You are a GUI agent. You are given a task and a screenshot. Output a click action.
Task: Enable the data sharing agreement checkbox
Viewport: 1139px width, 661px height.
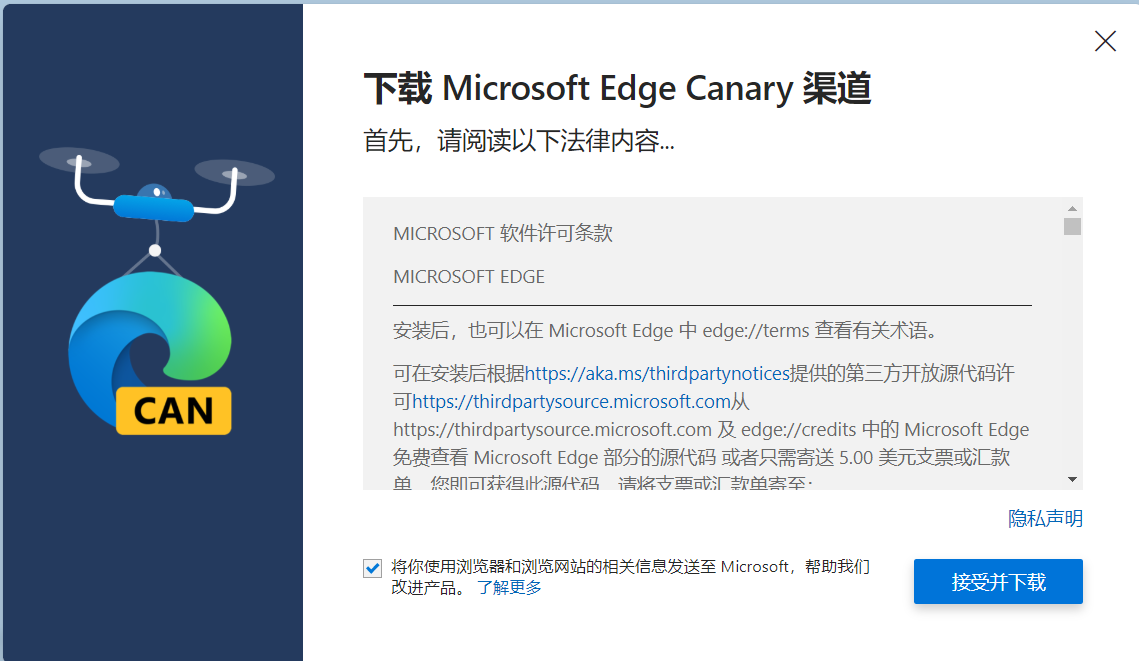[x=371, y=567]
